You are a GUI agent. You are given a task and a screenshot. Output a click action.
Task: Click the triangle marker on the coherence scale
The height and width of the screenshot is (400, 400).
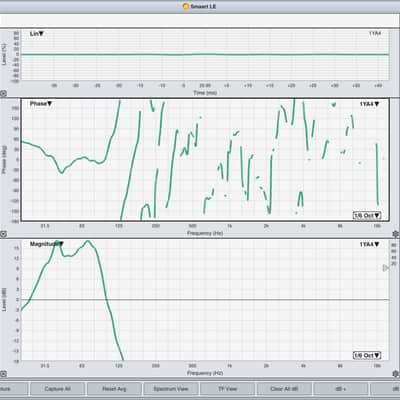(x=385, y=268)
